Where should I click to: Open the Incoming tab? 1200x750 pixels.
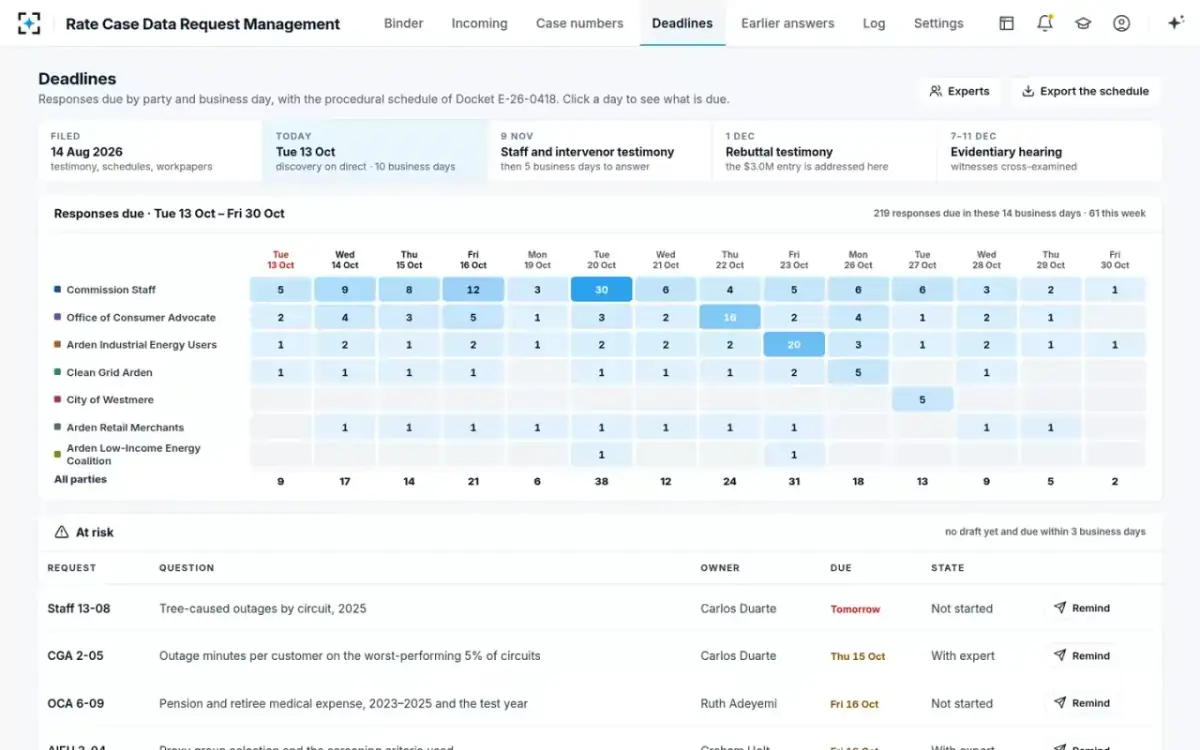point(479,23)
